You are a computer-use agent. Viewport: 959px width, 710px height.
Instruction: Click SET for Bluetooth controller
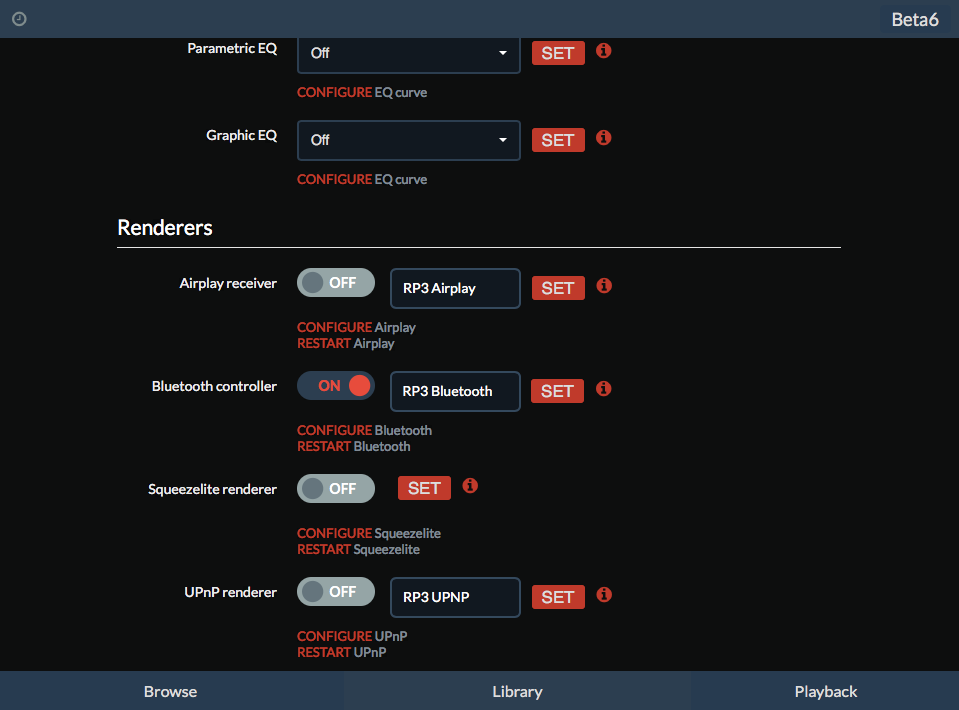pyautogui.click(x=557, y=391)
